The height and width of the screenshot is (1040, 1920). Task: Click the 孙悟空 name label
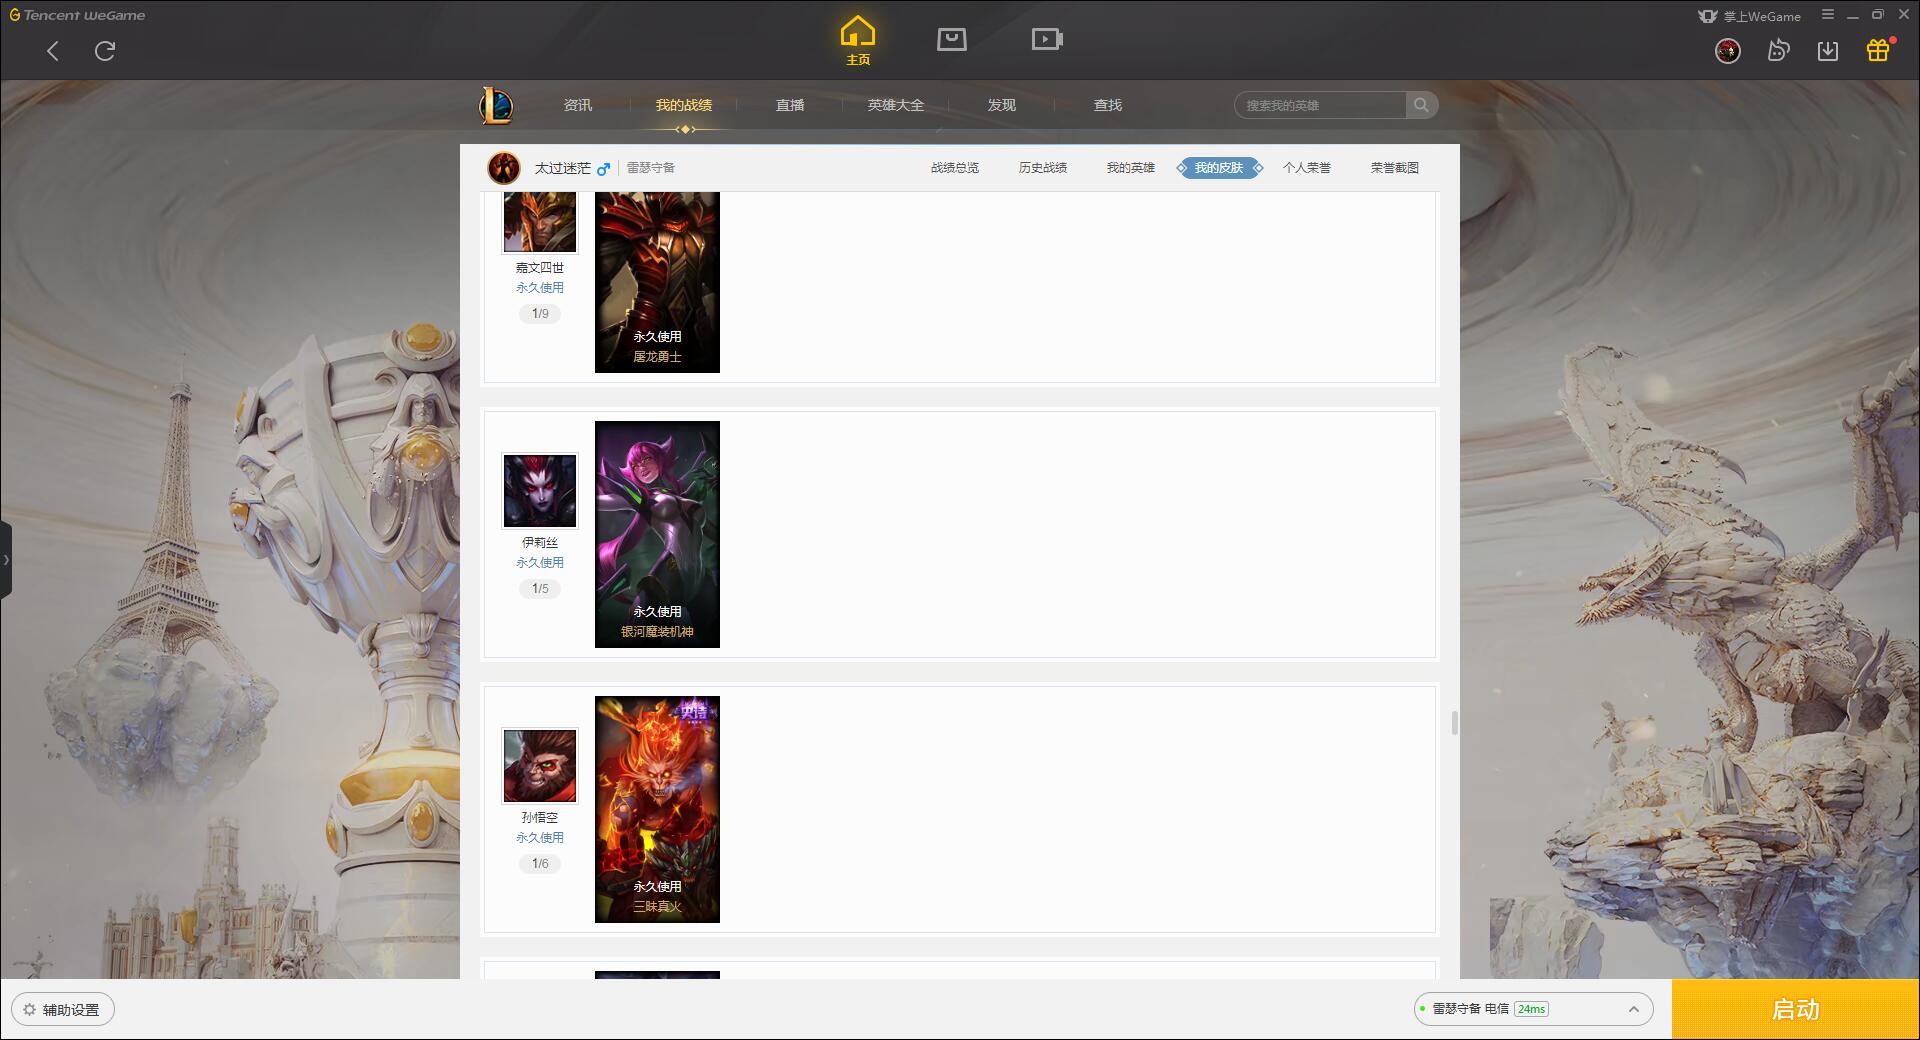coord(540,818)
